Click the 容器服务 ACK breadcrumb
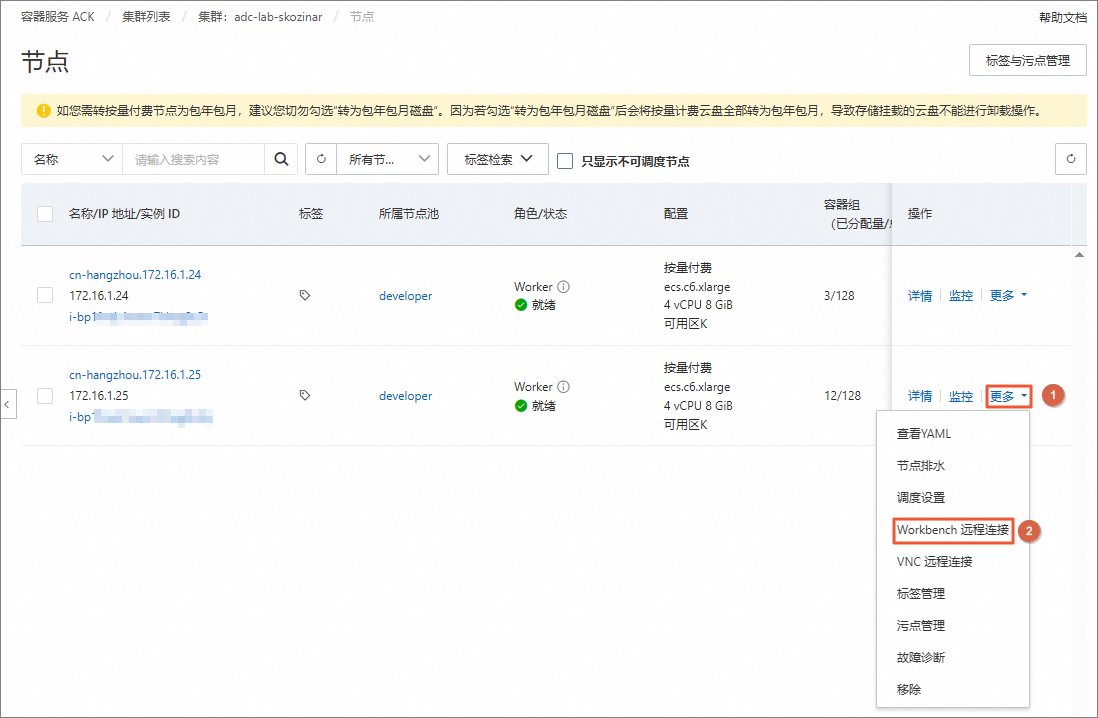Viewport: 1098px width, 718px height. [x=57, y=17]
